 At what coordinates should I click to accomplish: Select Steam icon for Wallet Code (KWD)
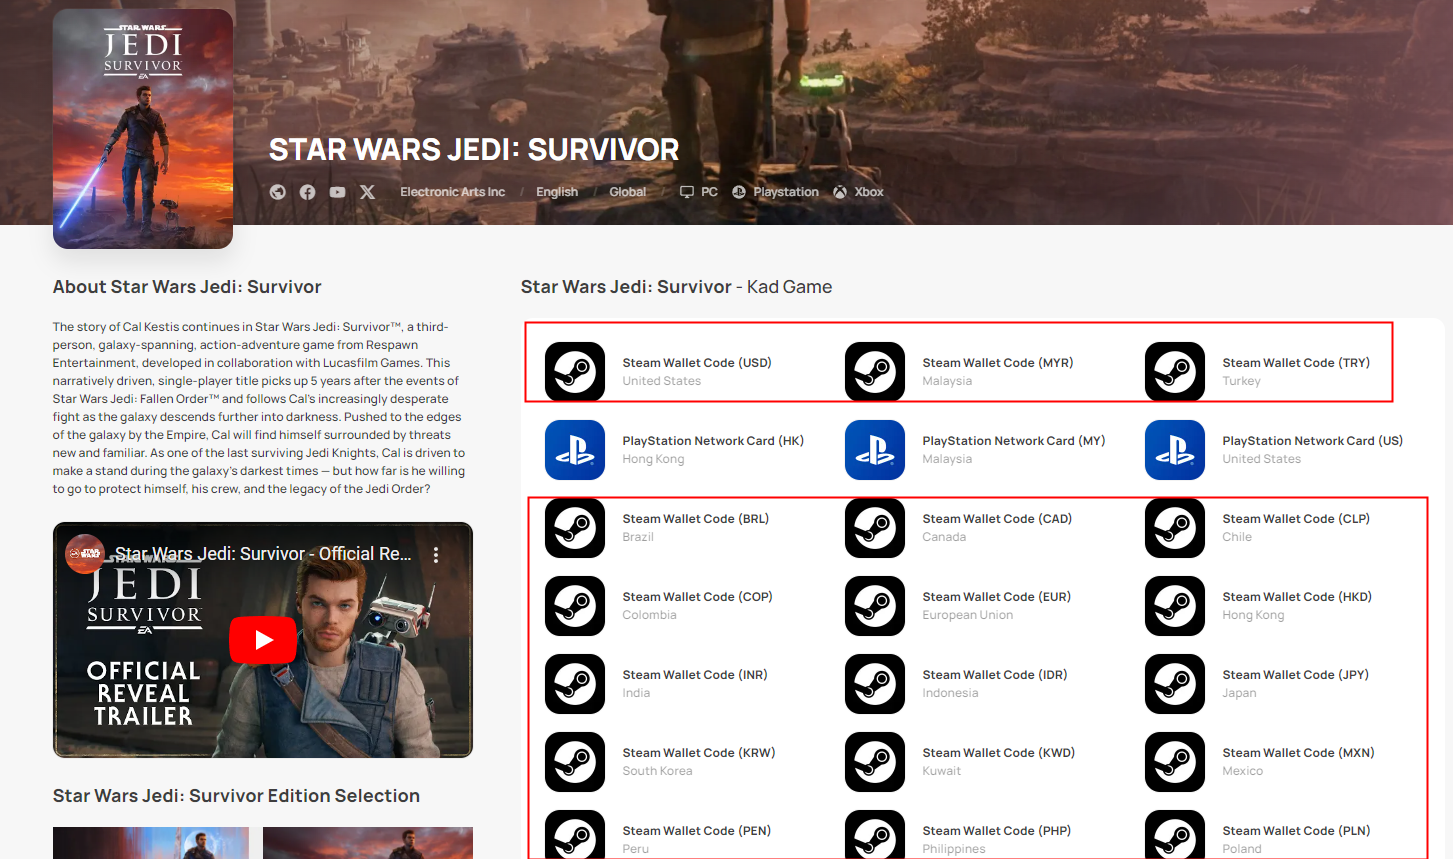pos(875,762)
